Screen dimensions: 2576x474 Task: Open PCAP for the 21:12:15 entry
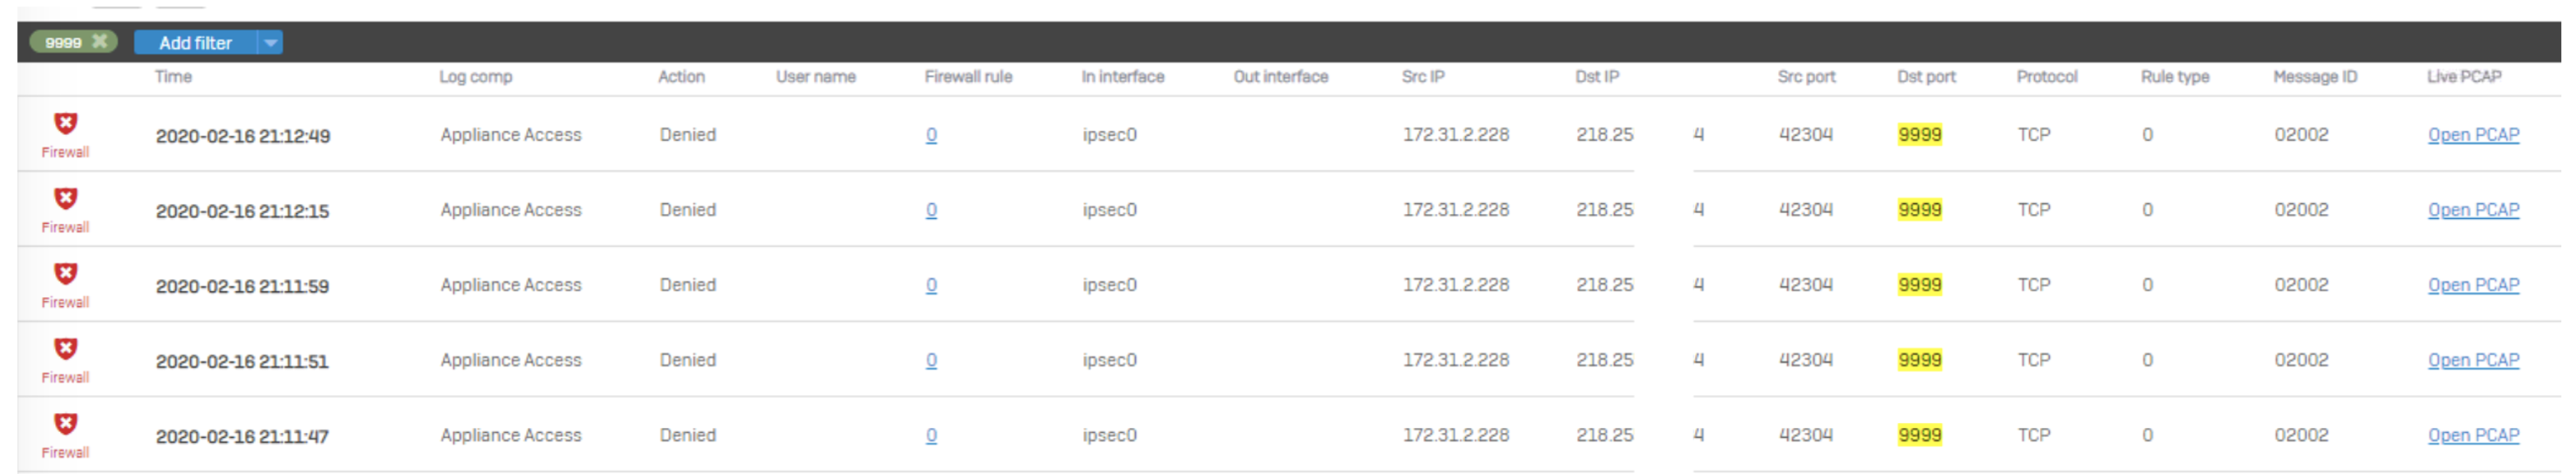coord(2473,210)
